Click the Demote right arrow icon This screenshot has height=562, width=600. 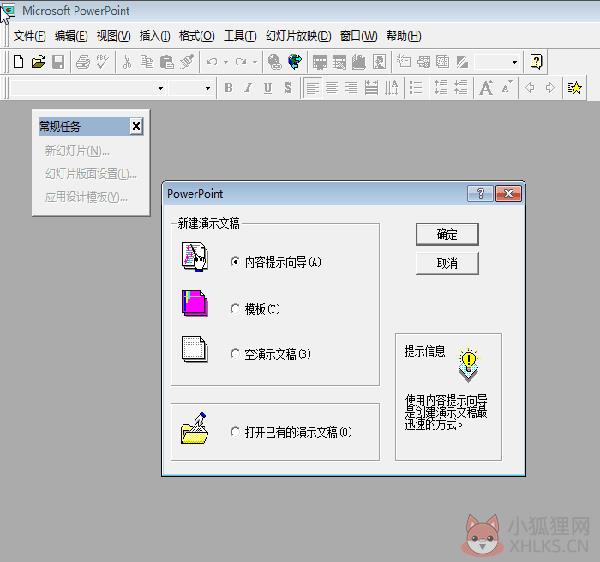point(550,88)
